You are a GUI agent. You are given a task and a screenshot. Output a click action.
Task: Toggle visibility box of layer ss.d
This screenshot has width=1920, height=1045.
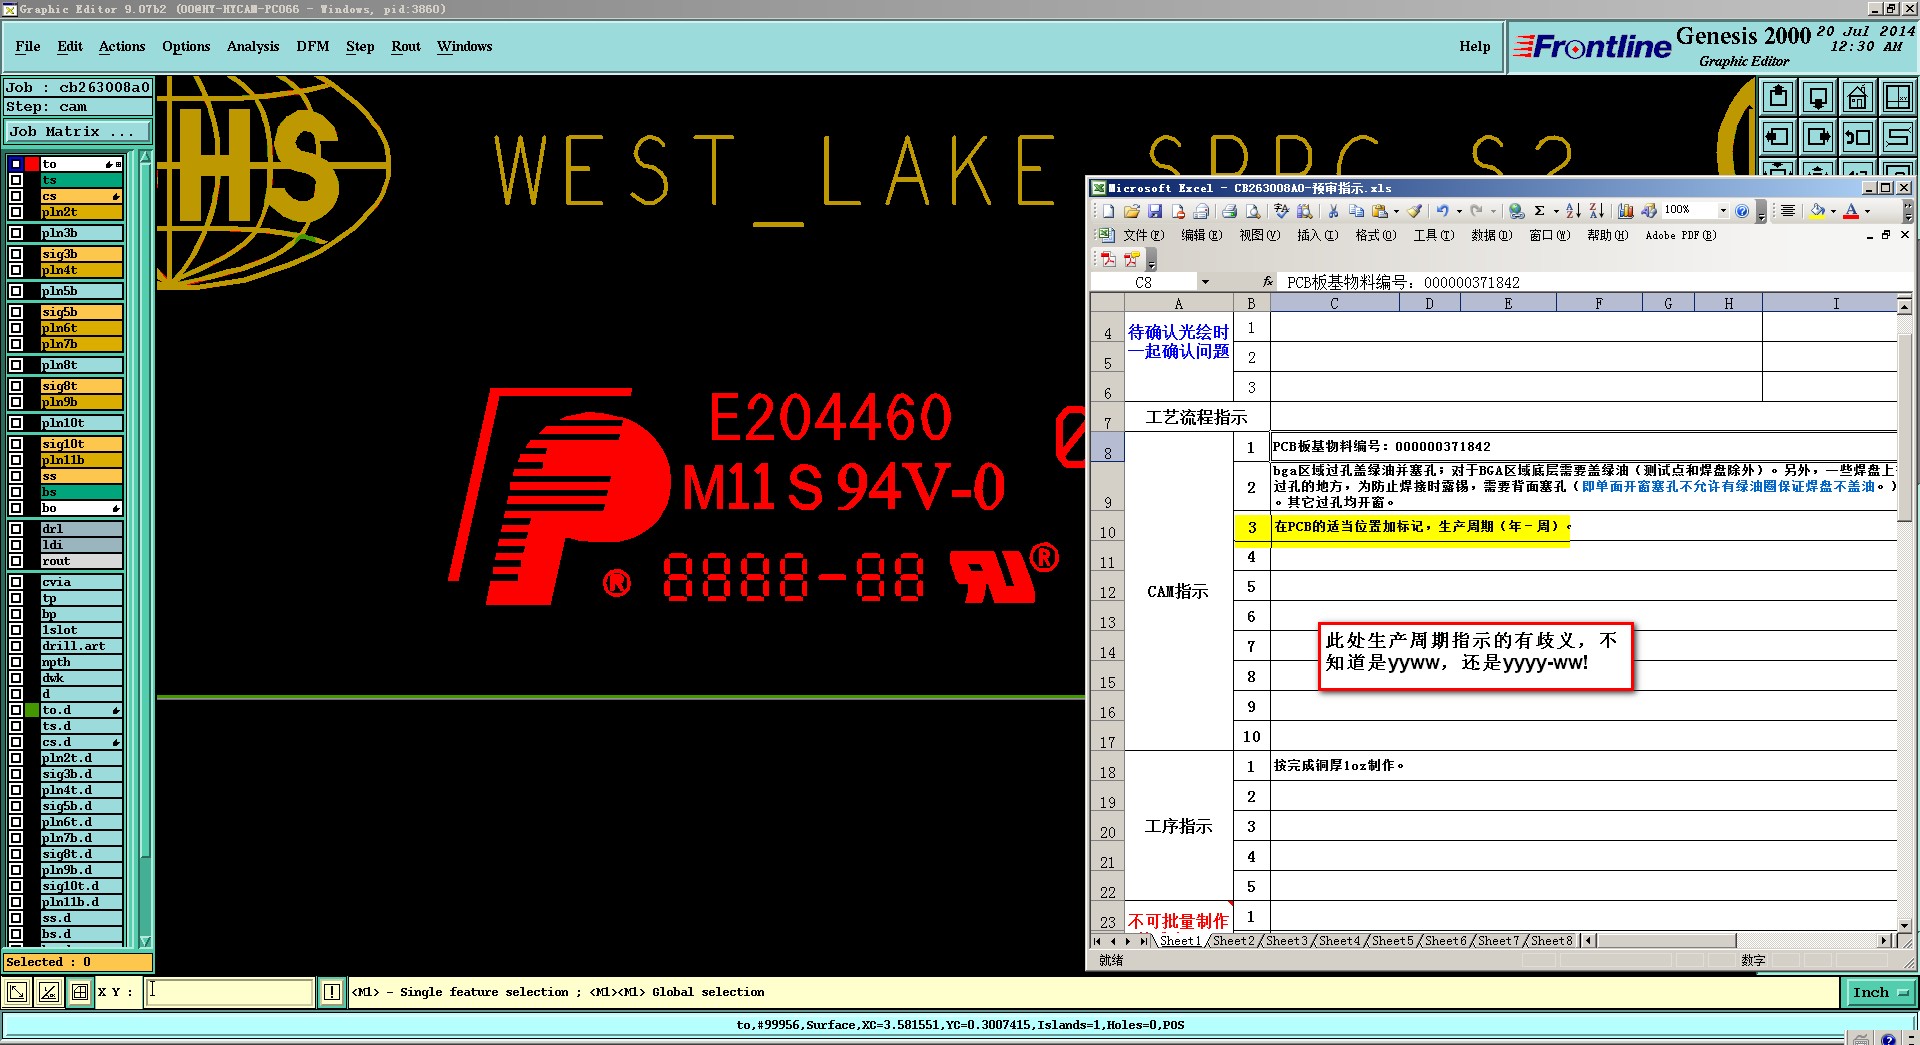tap(16, 918)
